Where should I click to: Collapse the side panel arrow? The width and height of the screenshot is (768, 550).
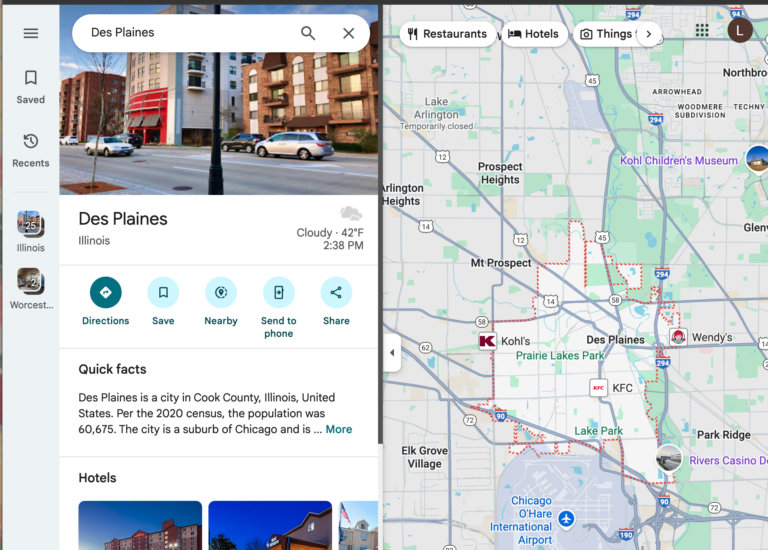tap(392, 352)
